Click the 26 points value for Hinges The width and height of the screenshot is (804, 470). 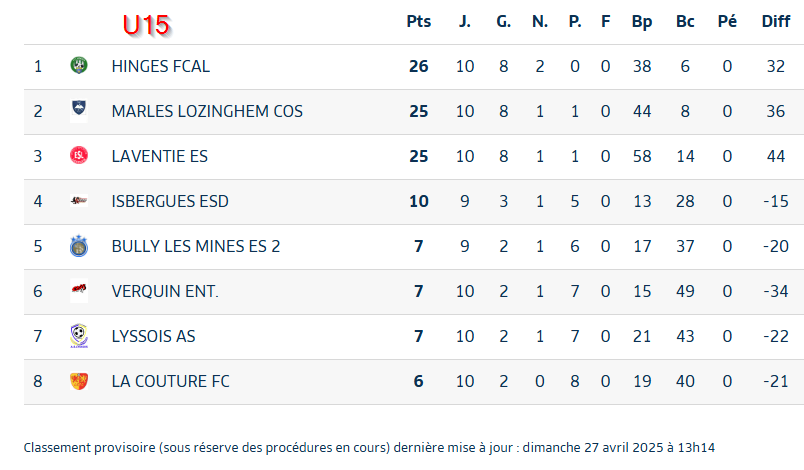(x=418, y=66)
